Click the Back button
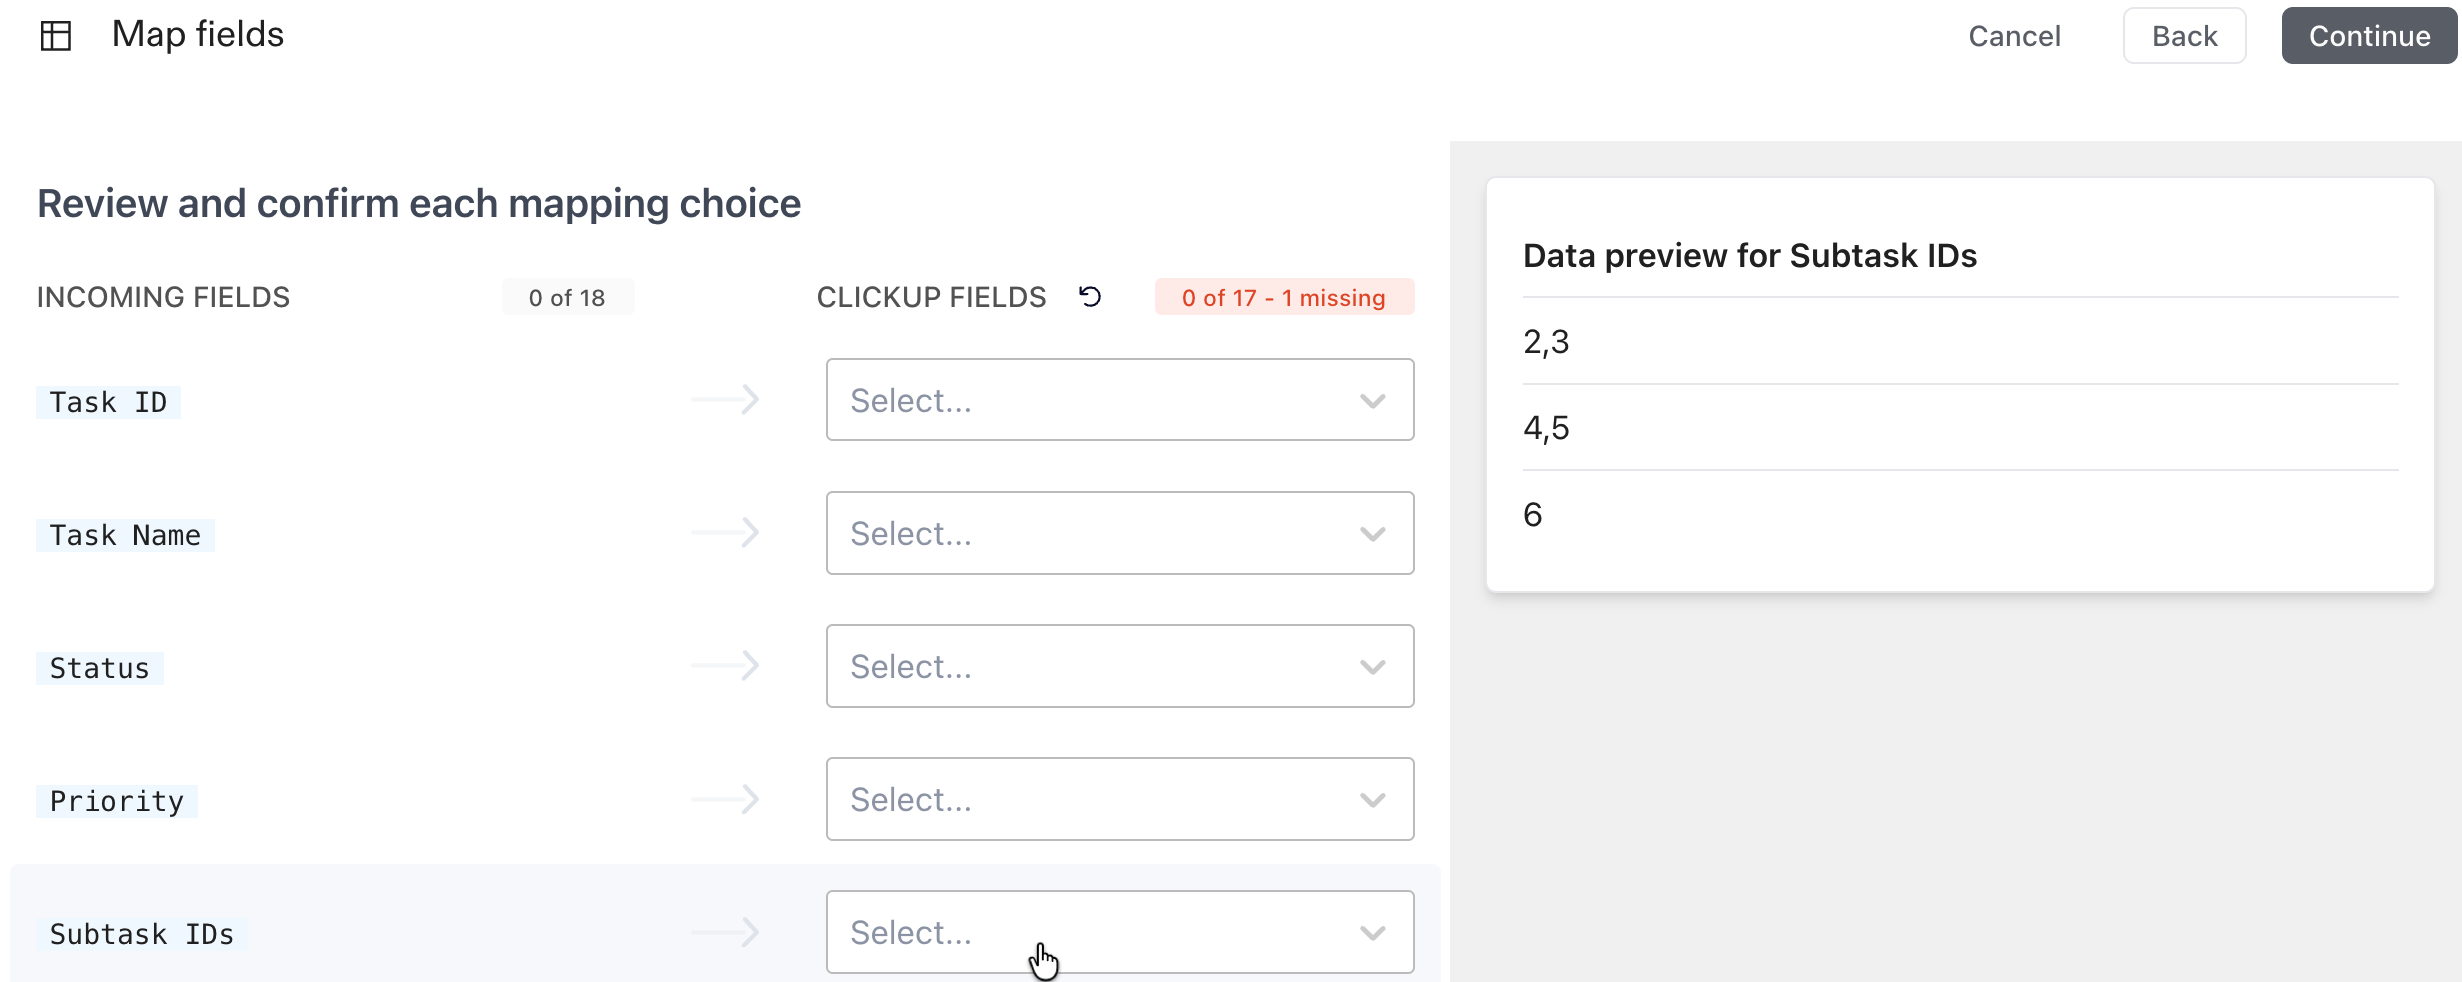Screen dimensions: 2462x982 click(2183, 35)
